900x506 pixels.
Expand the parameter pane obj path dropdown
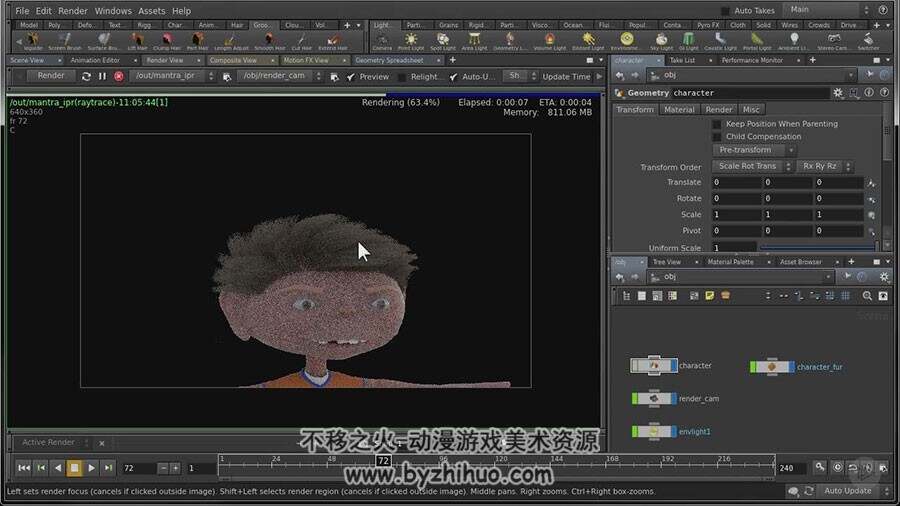tap(851, 76)
